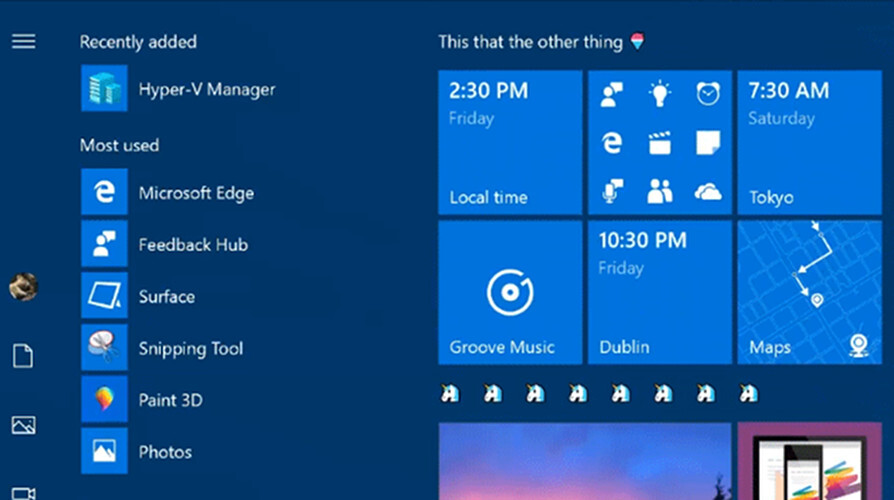Click the Microsoft Edge icon in Most used
Image resolution: width=894 pixels, height=500 pixels.
[104, 192]
